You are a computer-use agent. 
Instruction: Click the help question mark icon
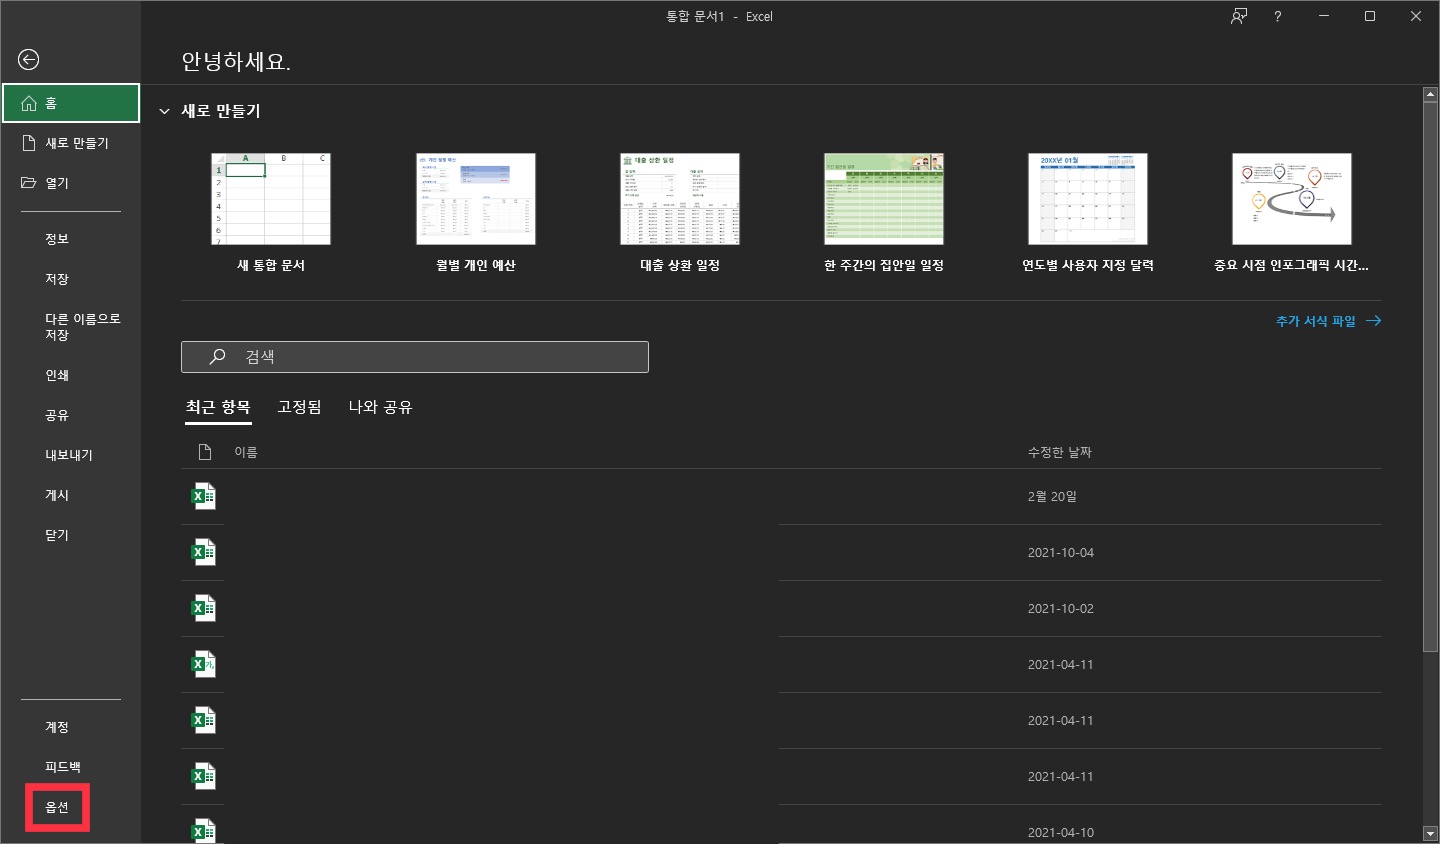(x=1277, y=16)
